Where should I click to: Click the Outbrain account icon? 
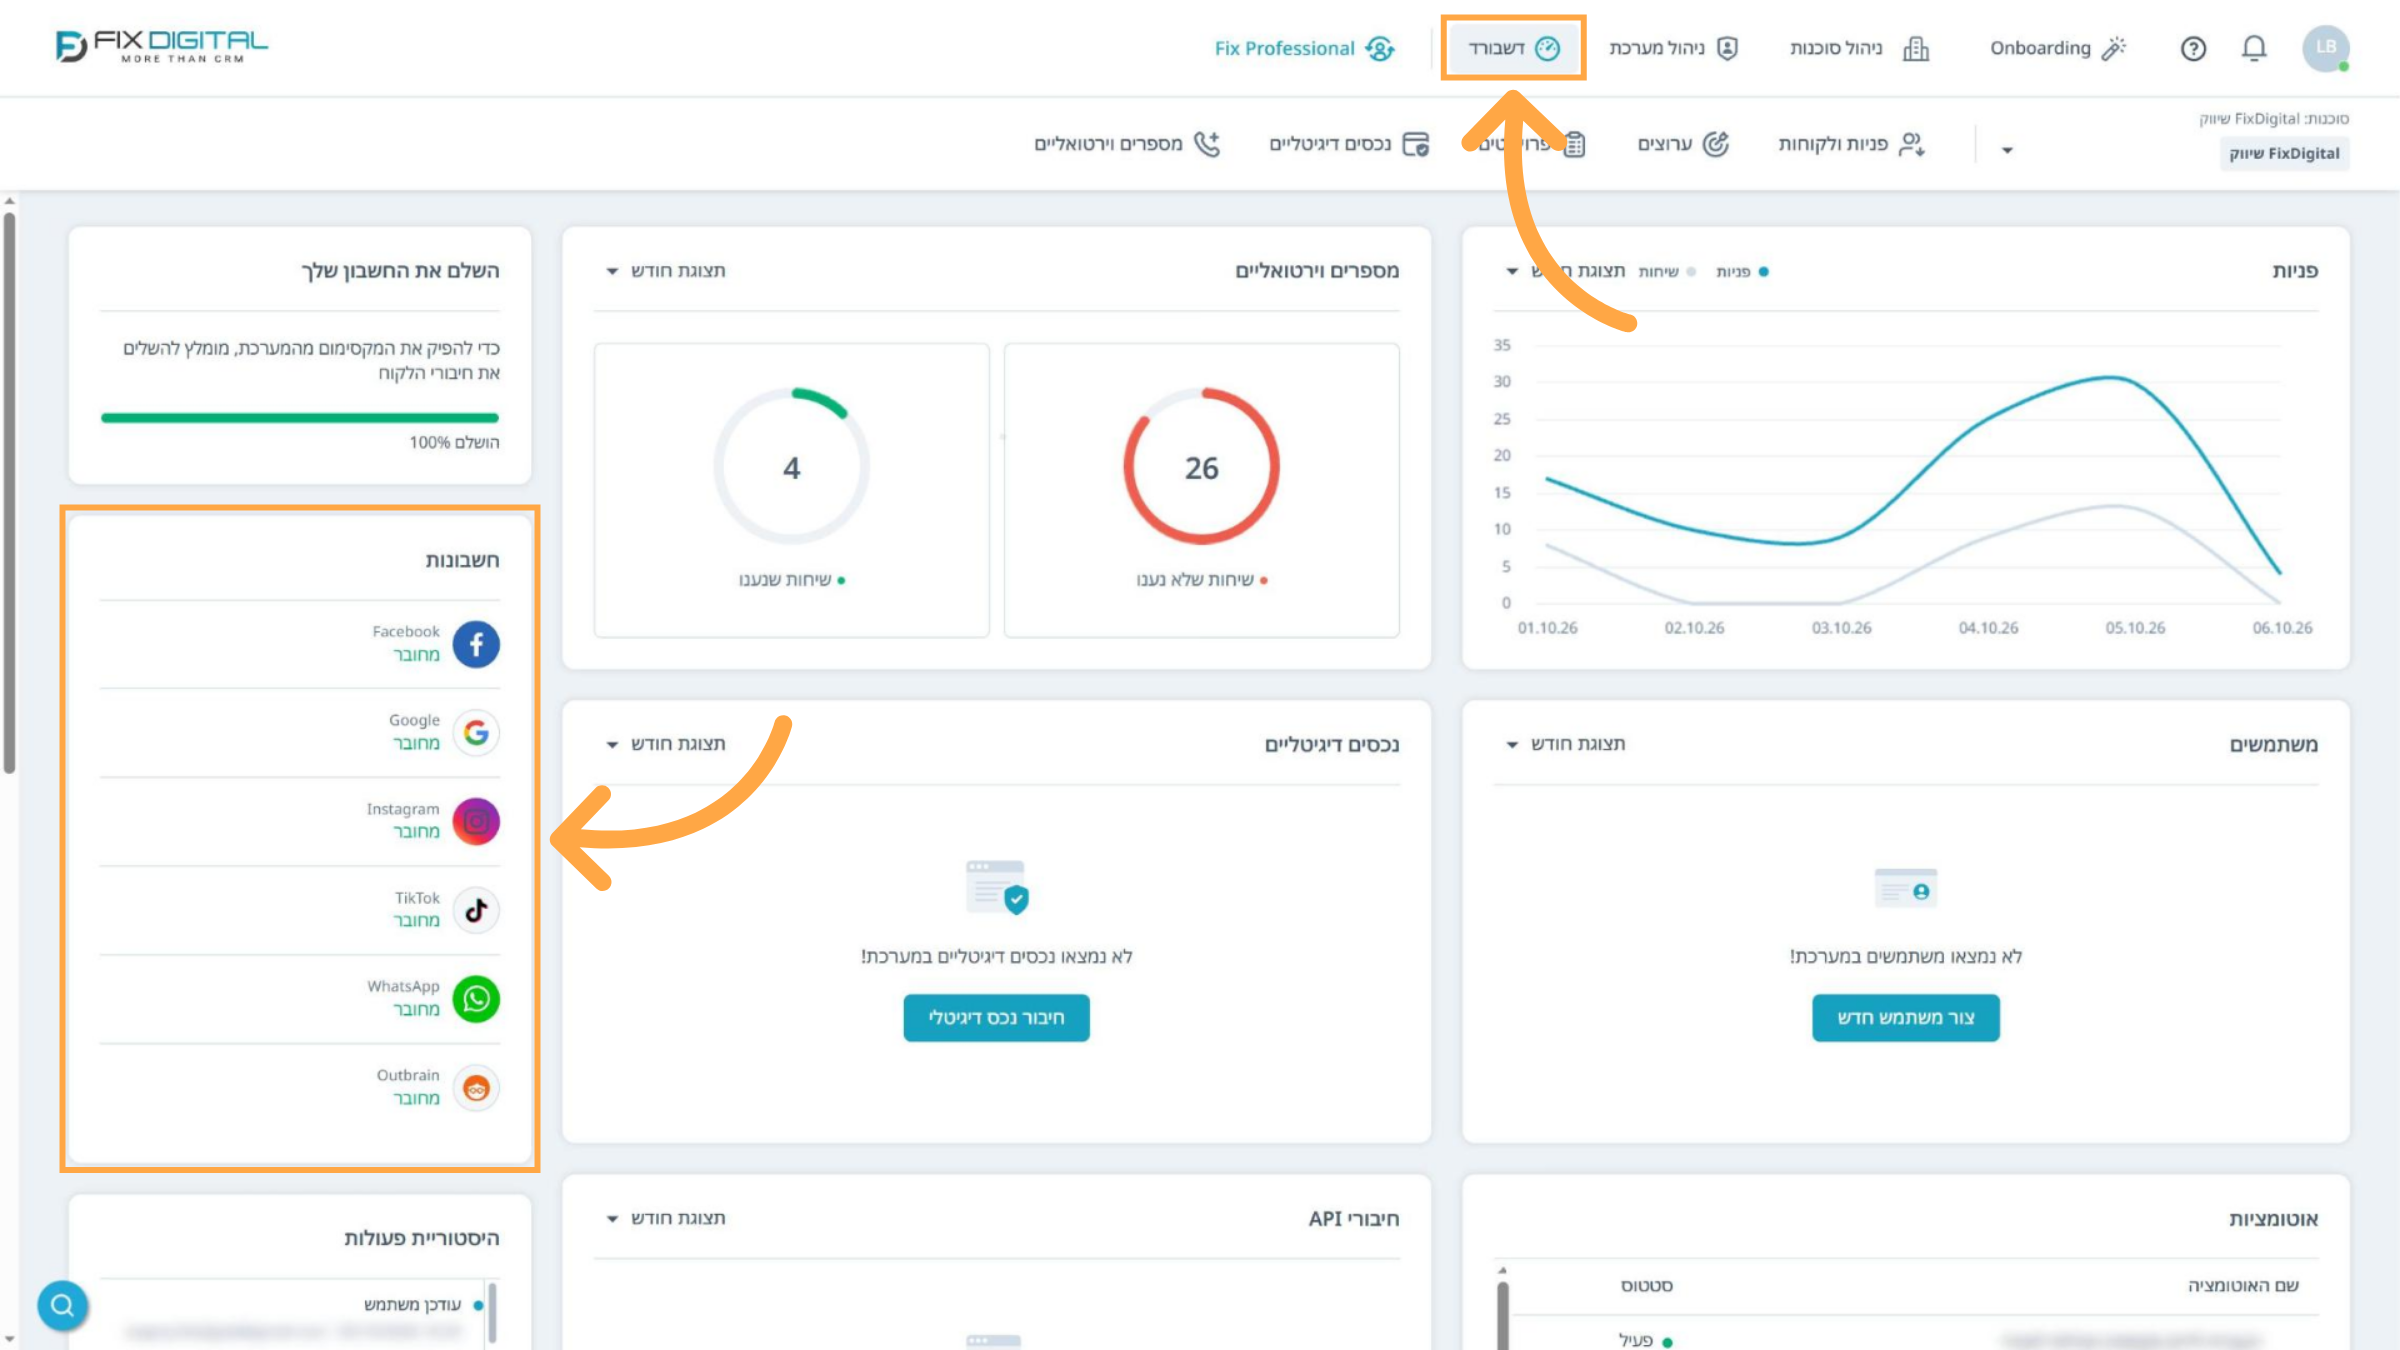tap(476, 1088)
